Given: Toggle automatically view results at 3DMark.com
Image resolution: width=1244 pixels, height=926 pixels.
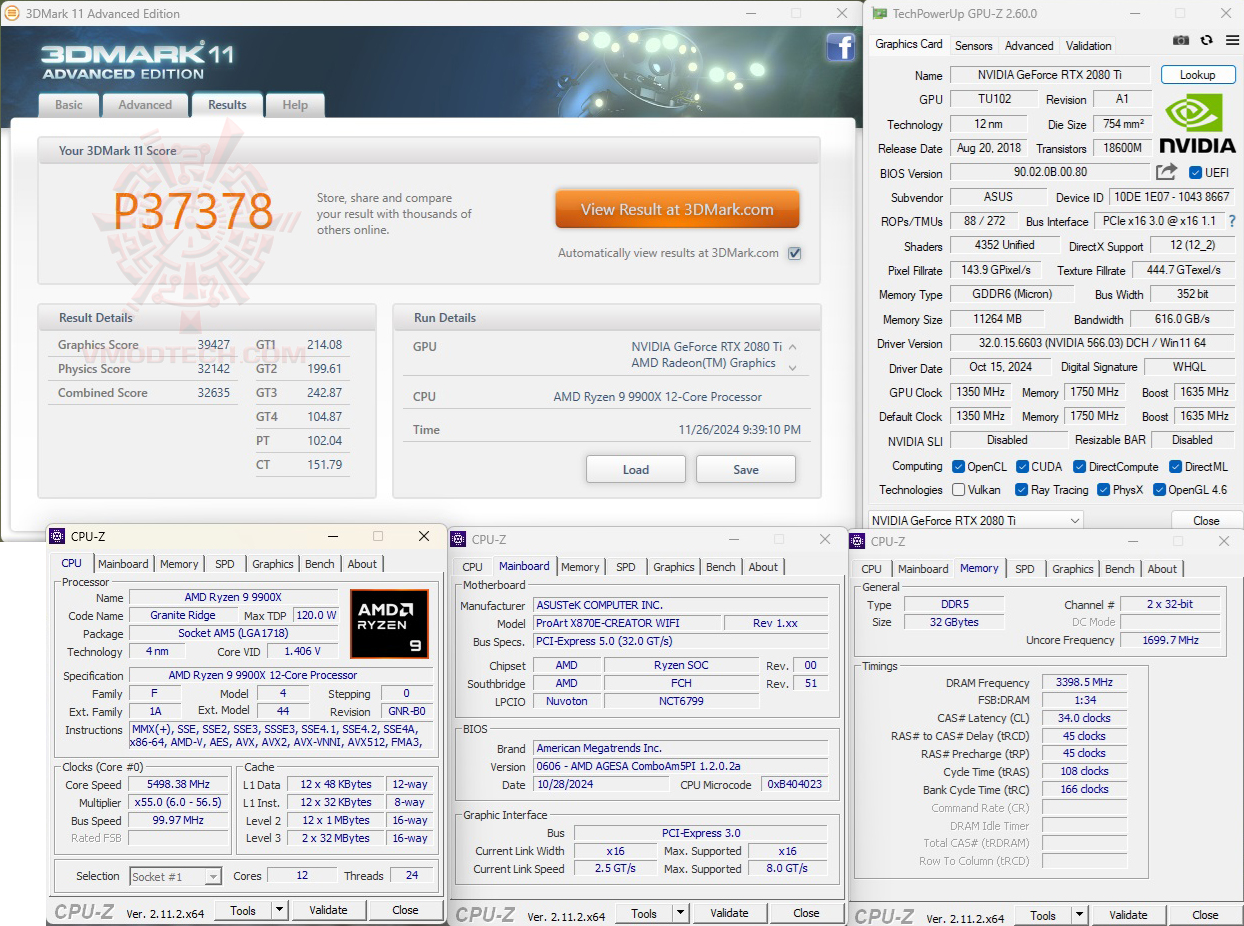Looking at the screenshot, I should (794, 253).
